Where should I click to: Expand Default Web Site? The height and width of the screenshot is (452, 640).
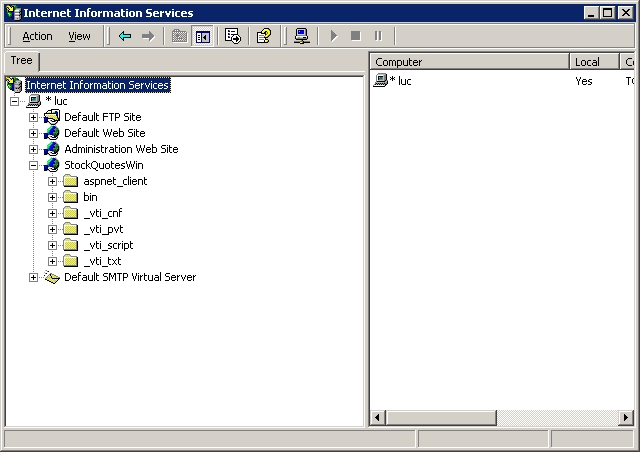pyautogui.click(x=33, y=133)
